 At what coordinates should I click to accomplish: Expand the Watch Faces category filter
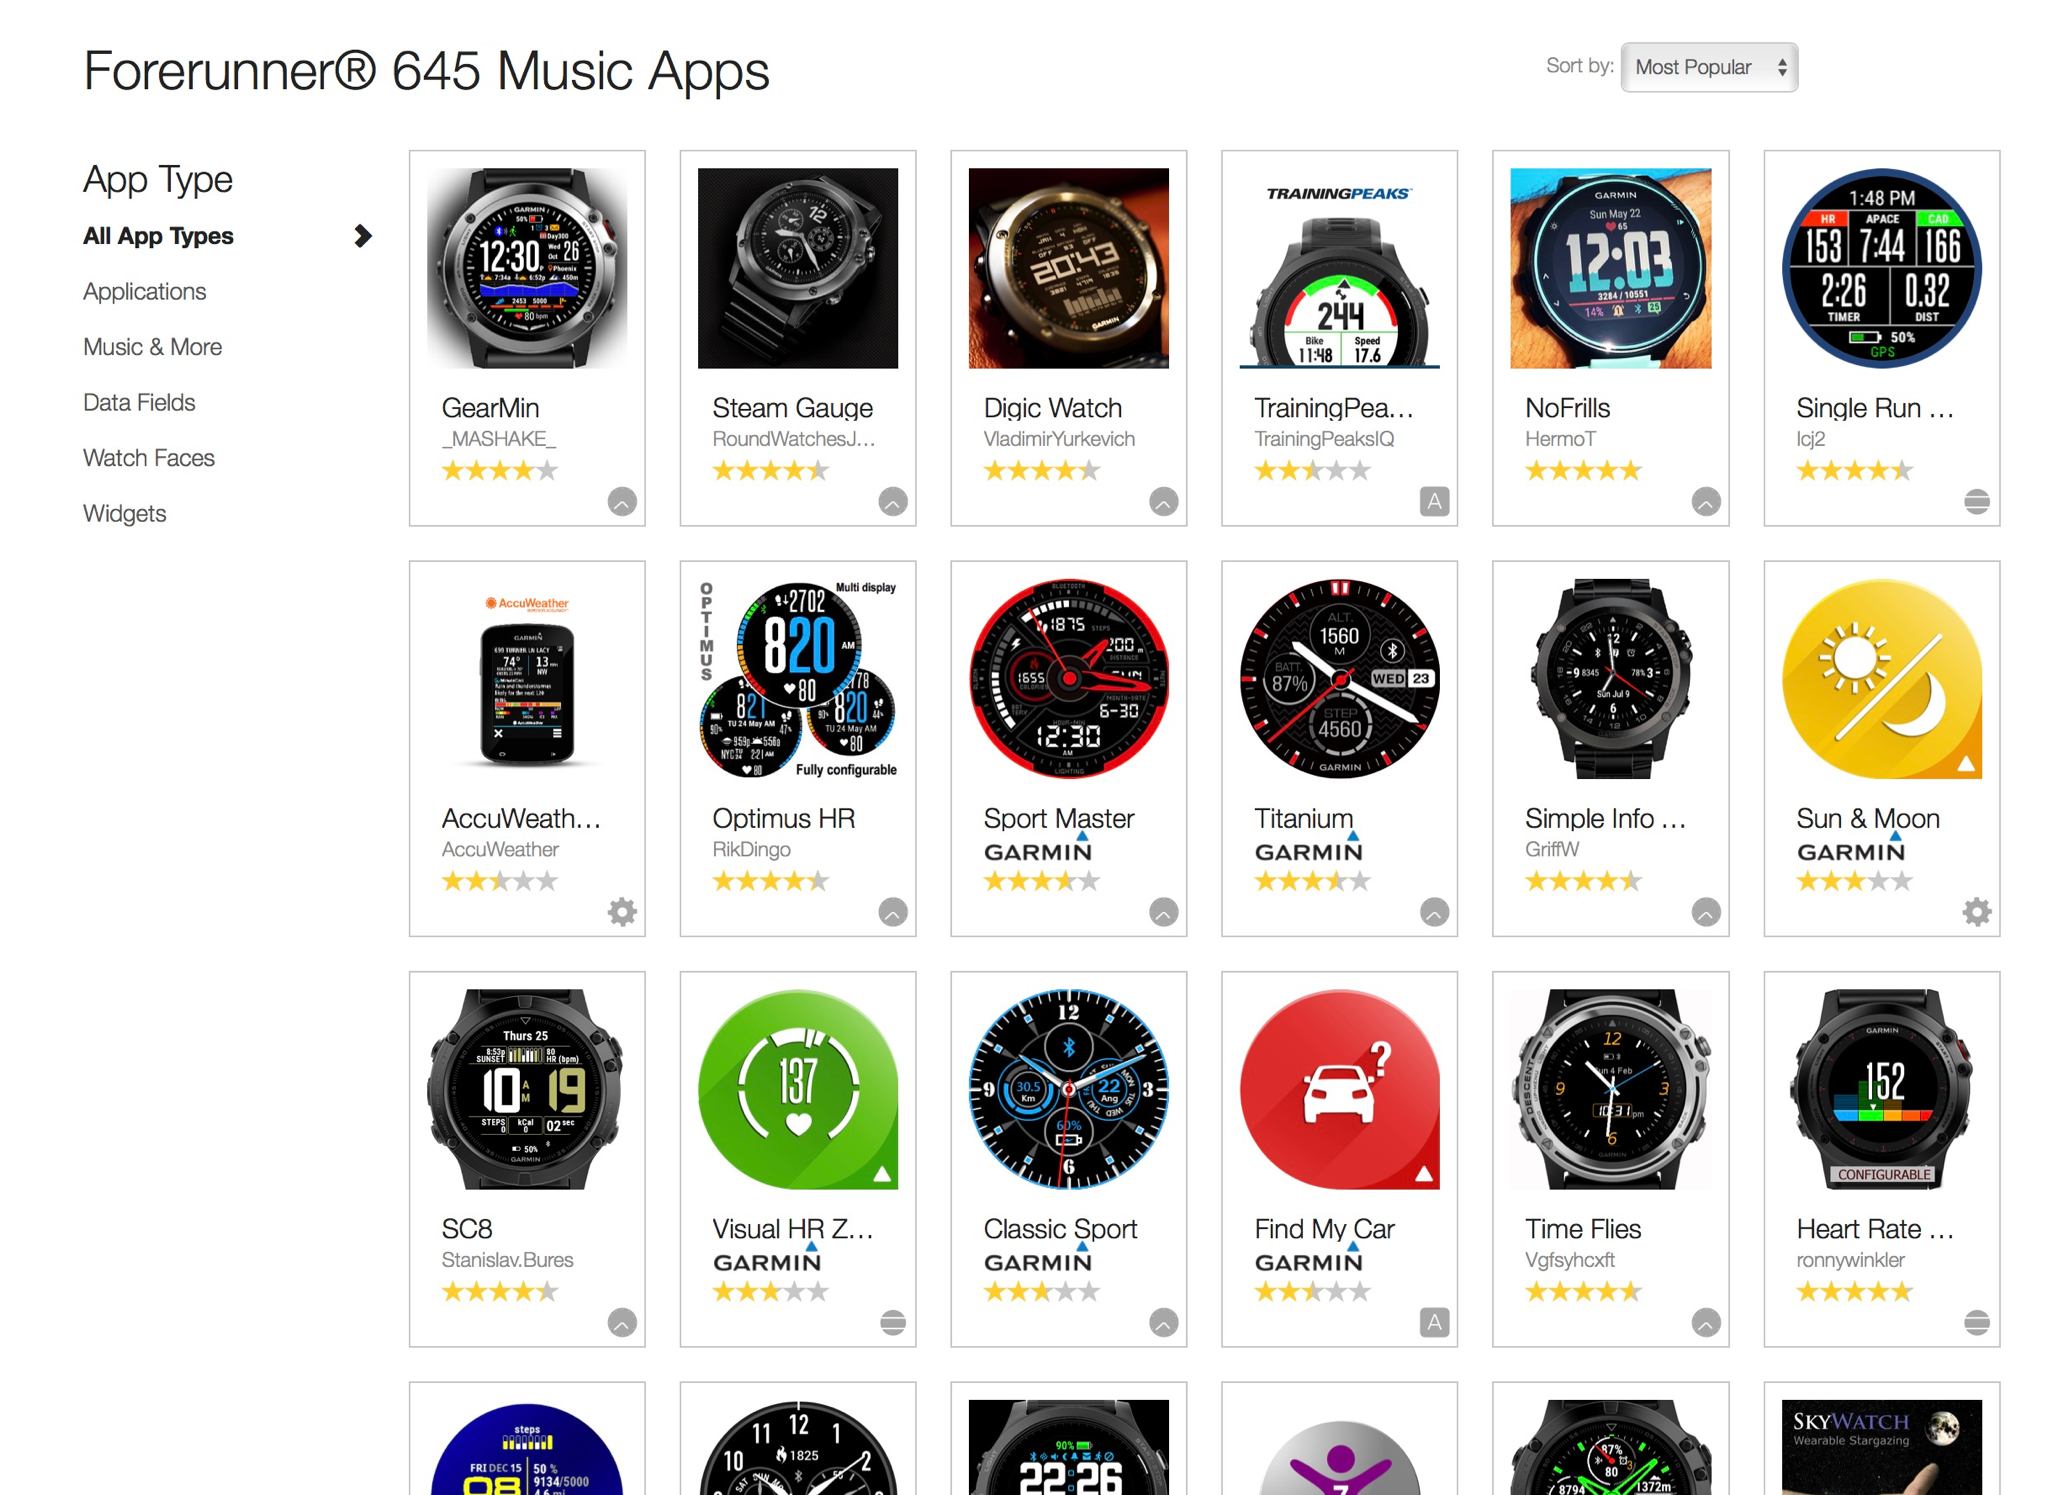click(x=148, y=458)
